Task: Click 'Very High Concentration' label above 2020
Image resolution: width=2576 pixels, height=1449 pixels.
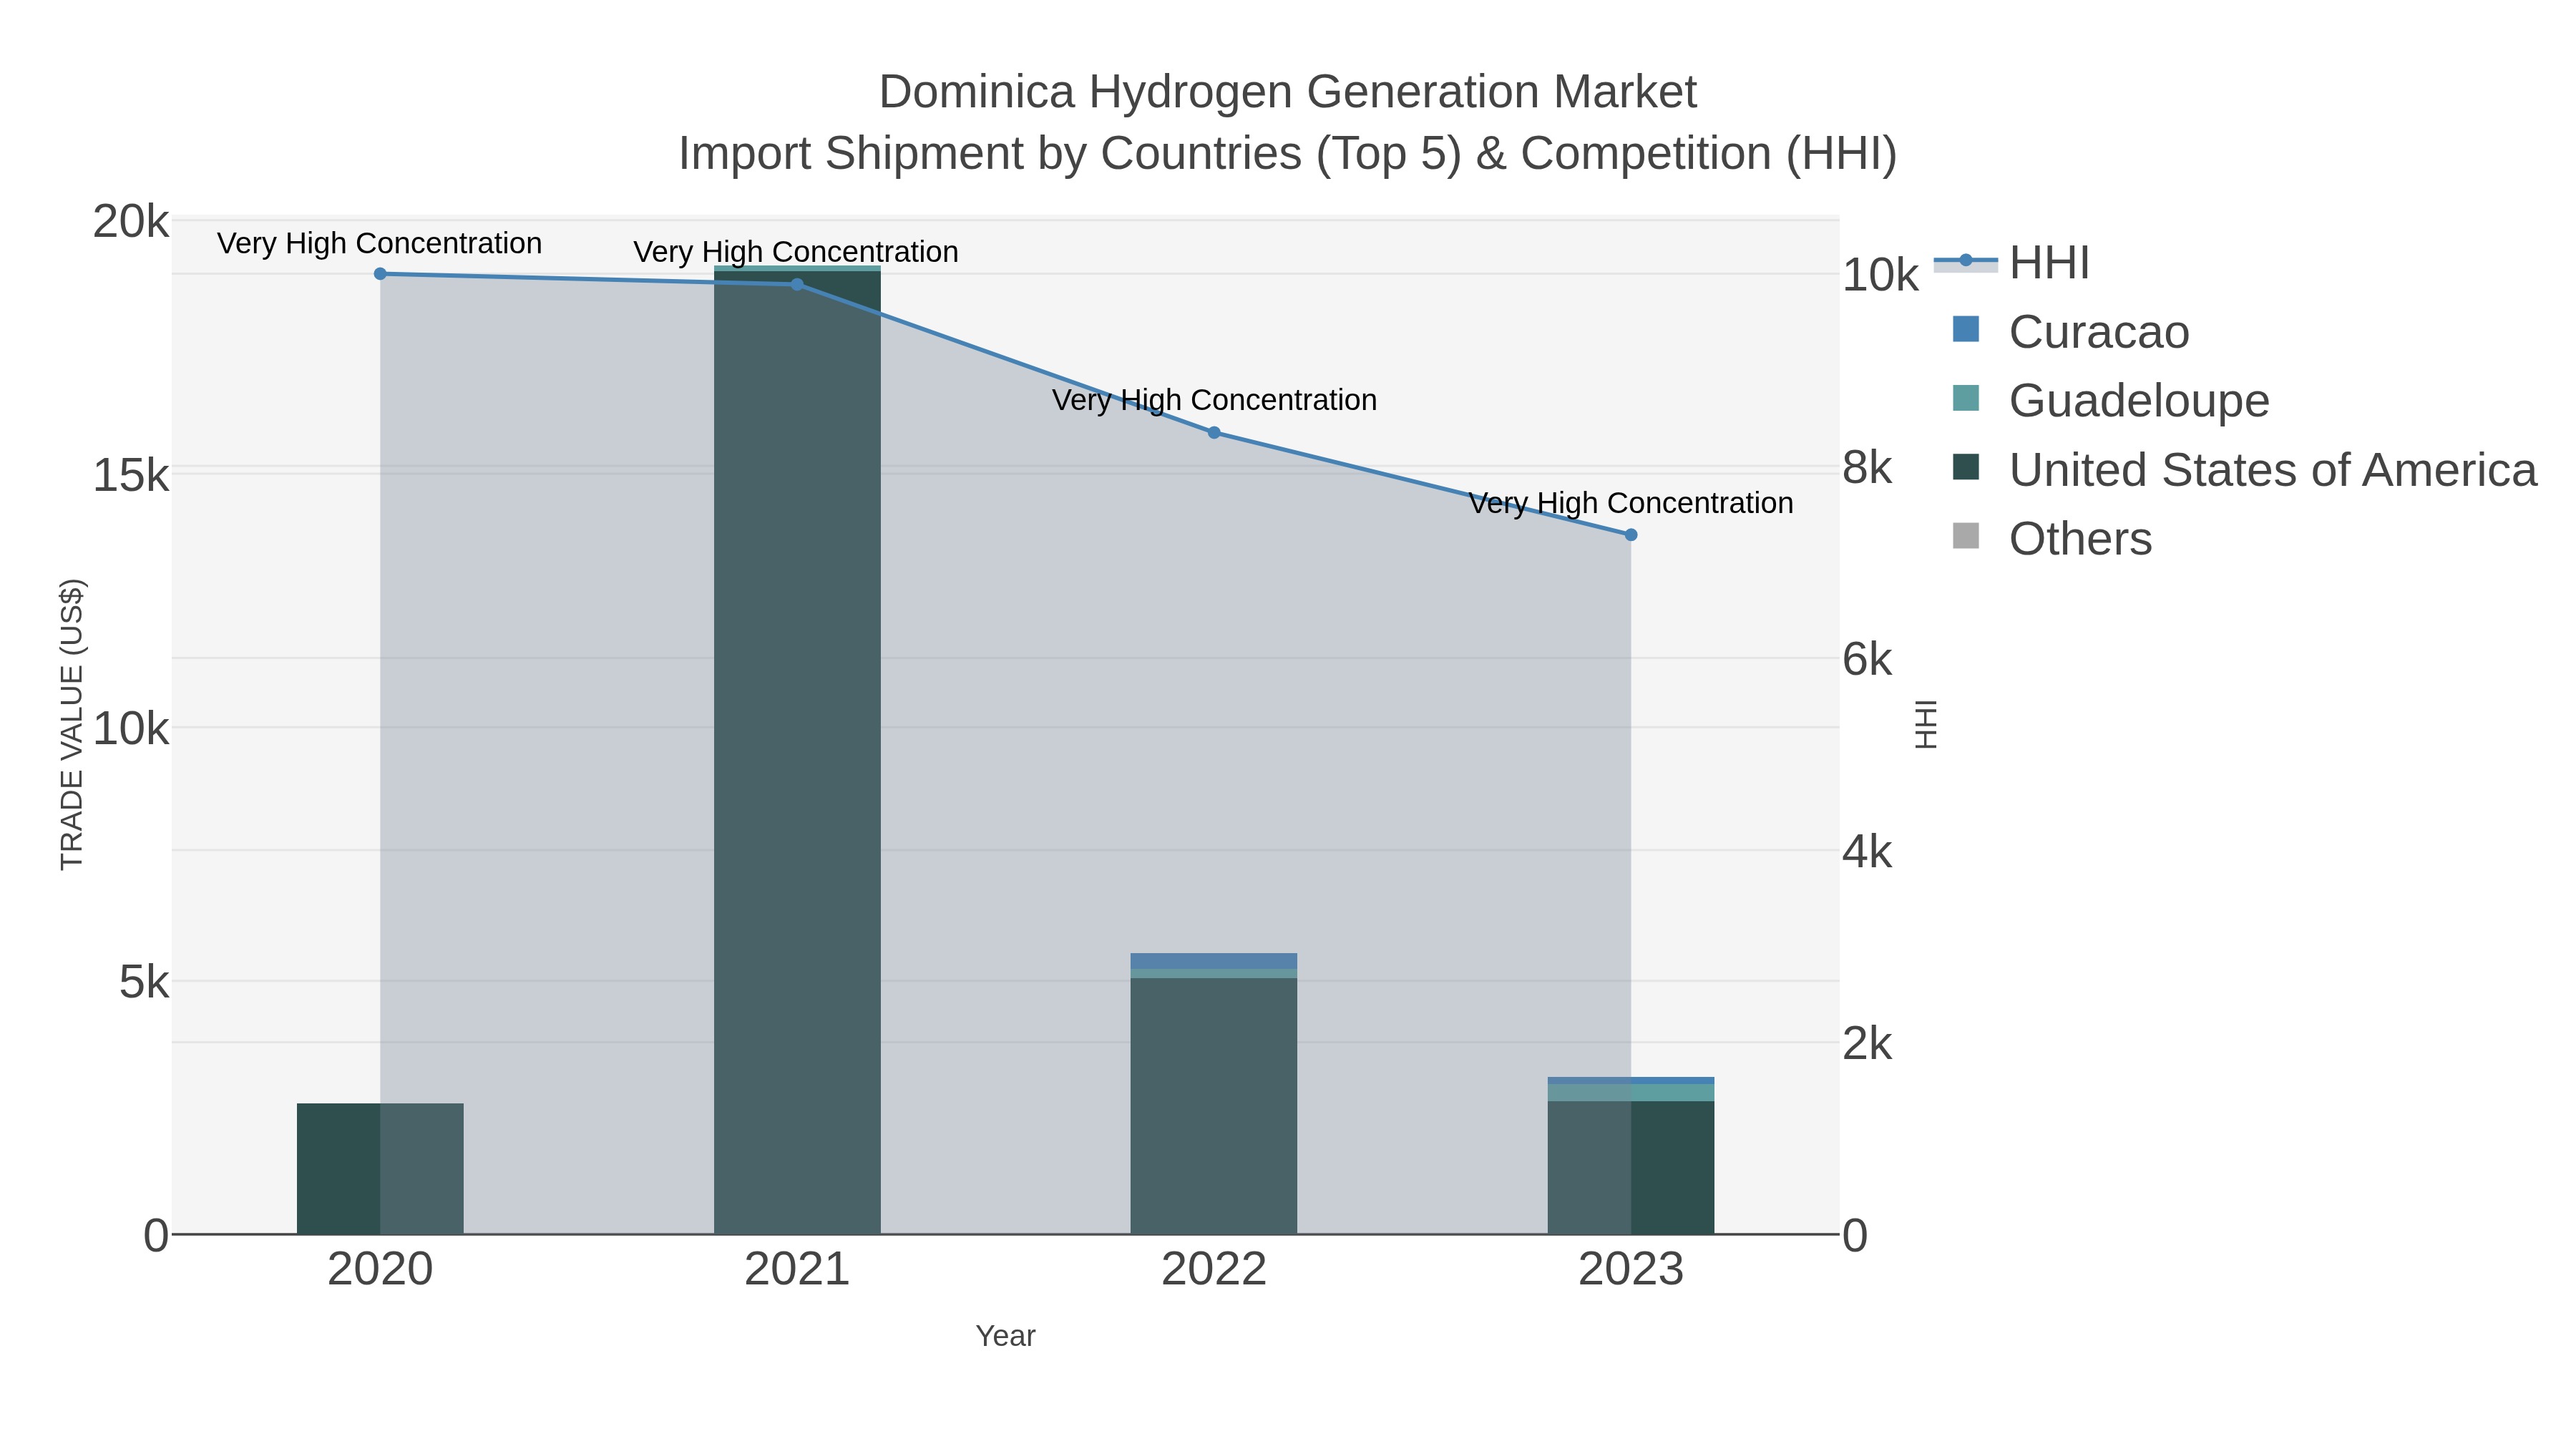Action: pos(380,243)
